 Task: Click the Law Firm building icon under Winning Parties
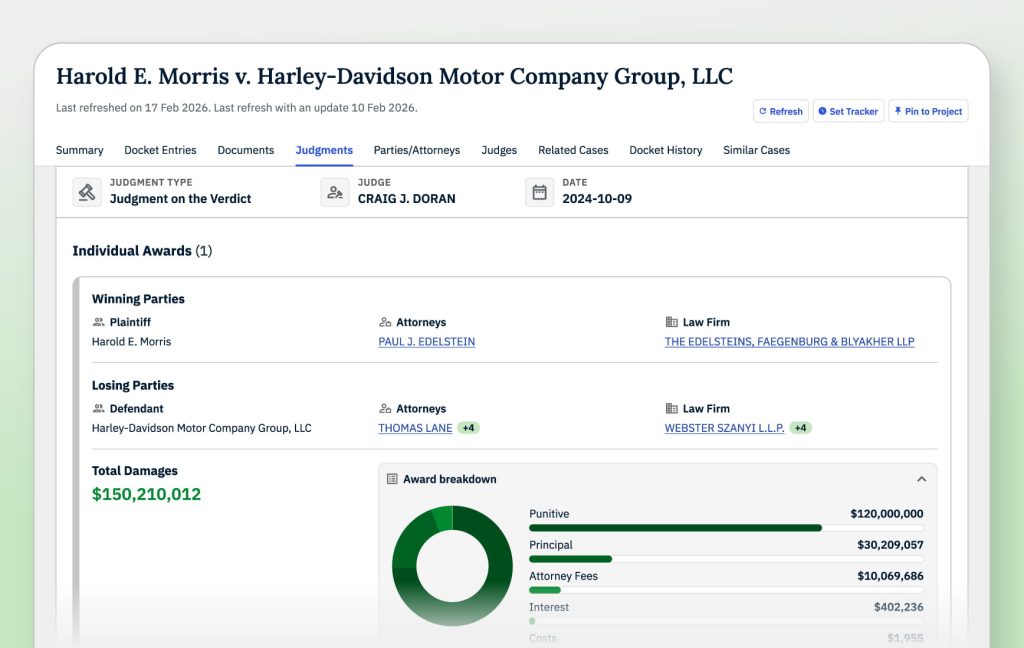click(x=671, y=323)
